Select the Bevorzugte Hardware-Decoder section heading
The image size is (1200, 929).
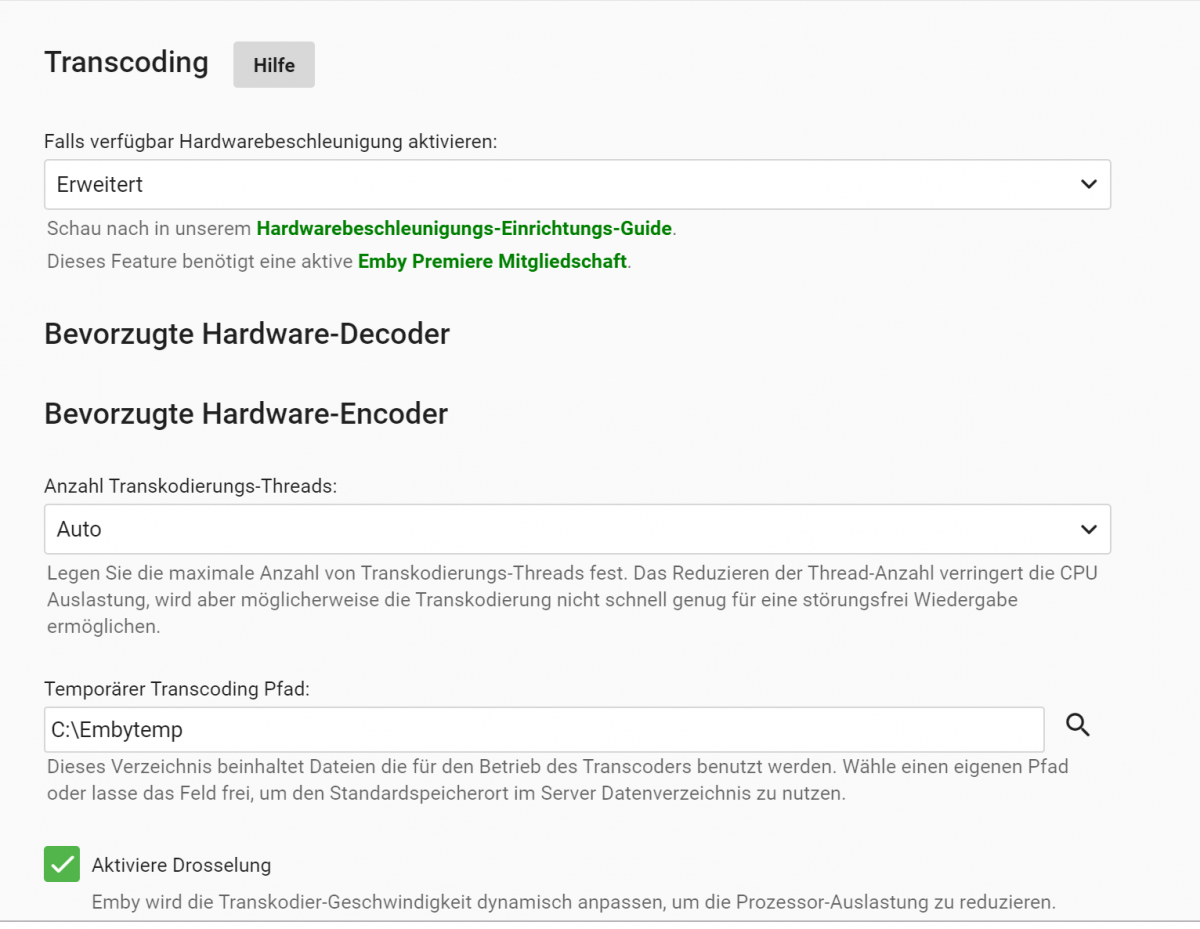[x=247, y=334]
